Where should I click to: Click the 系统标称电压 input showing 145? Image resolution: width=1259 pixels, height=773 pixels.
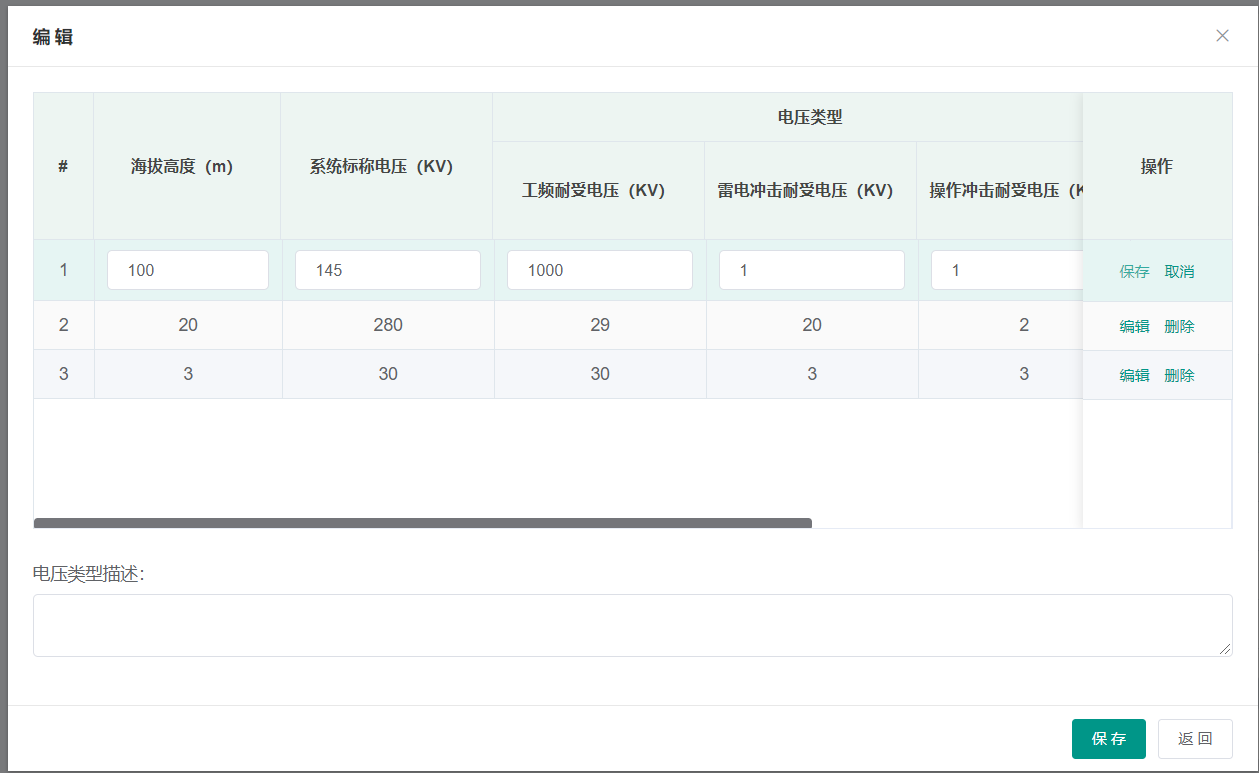click(x=387, y=270)
